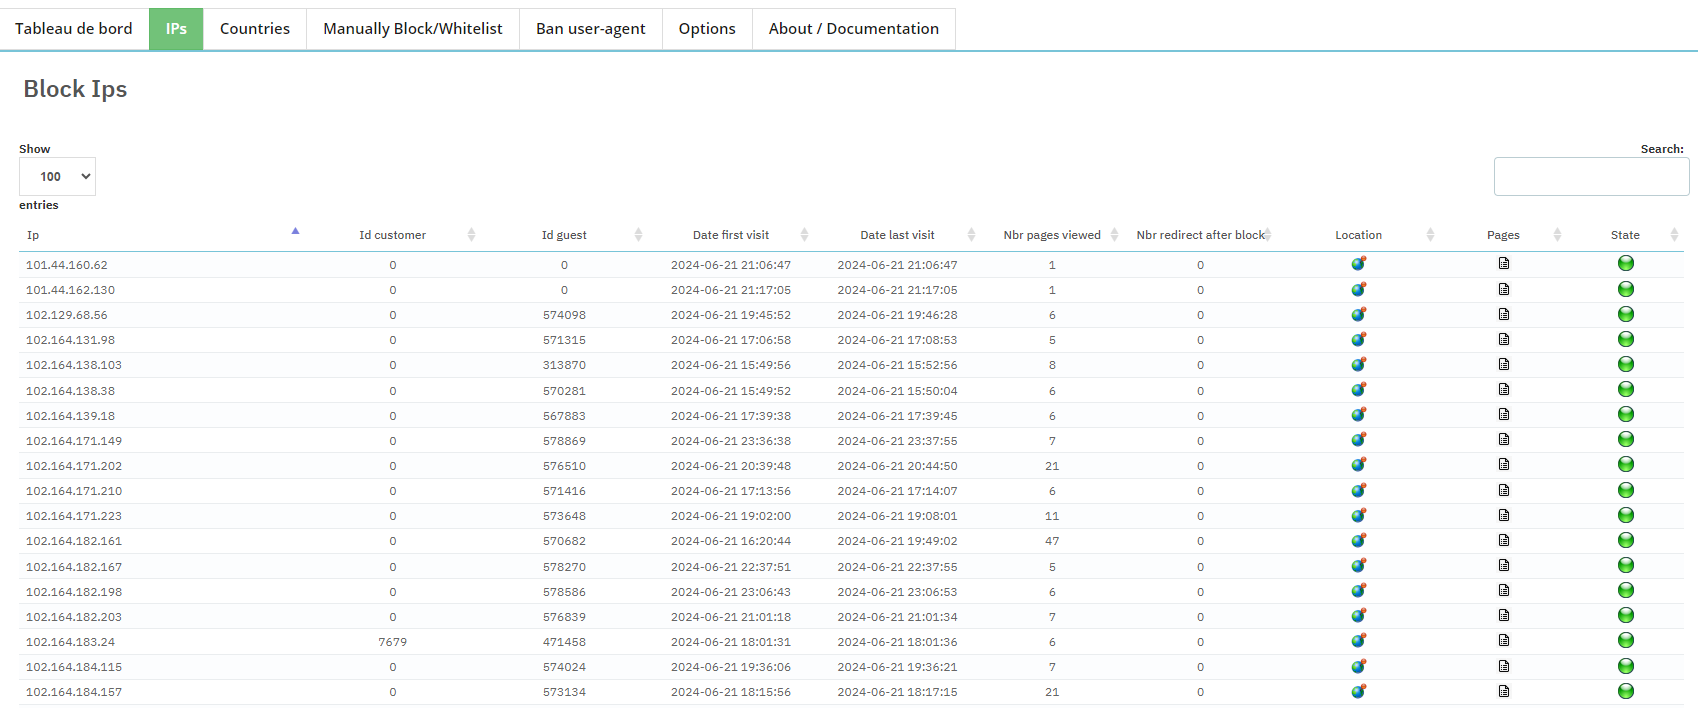
Task: Click customer id 7679
Action: [392, 642]
